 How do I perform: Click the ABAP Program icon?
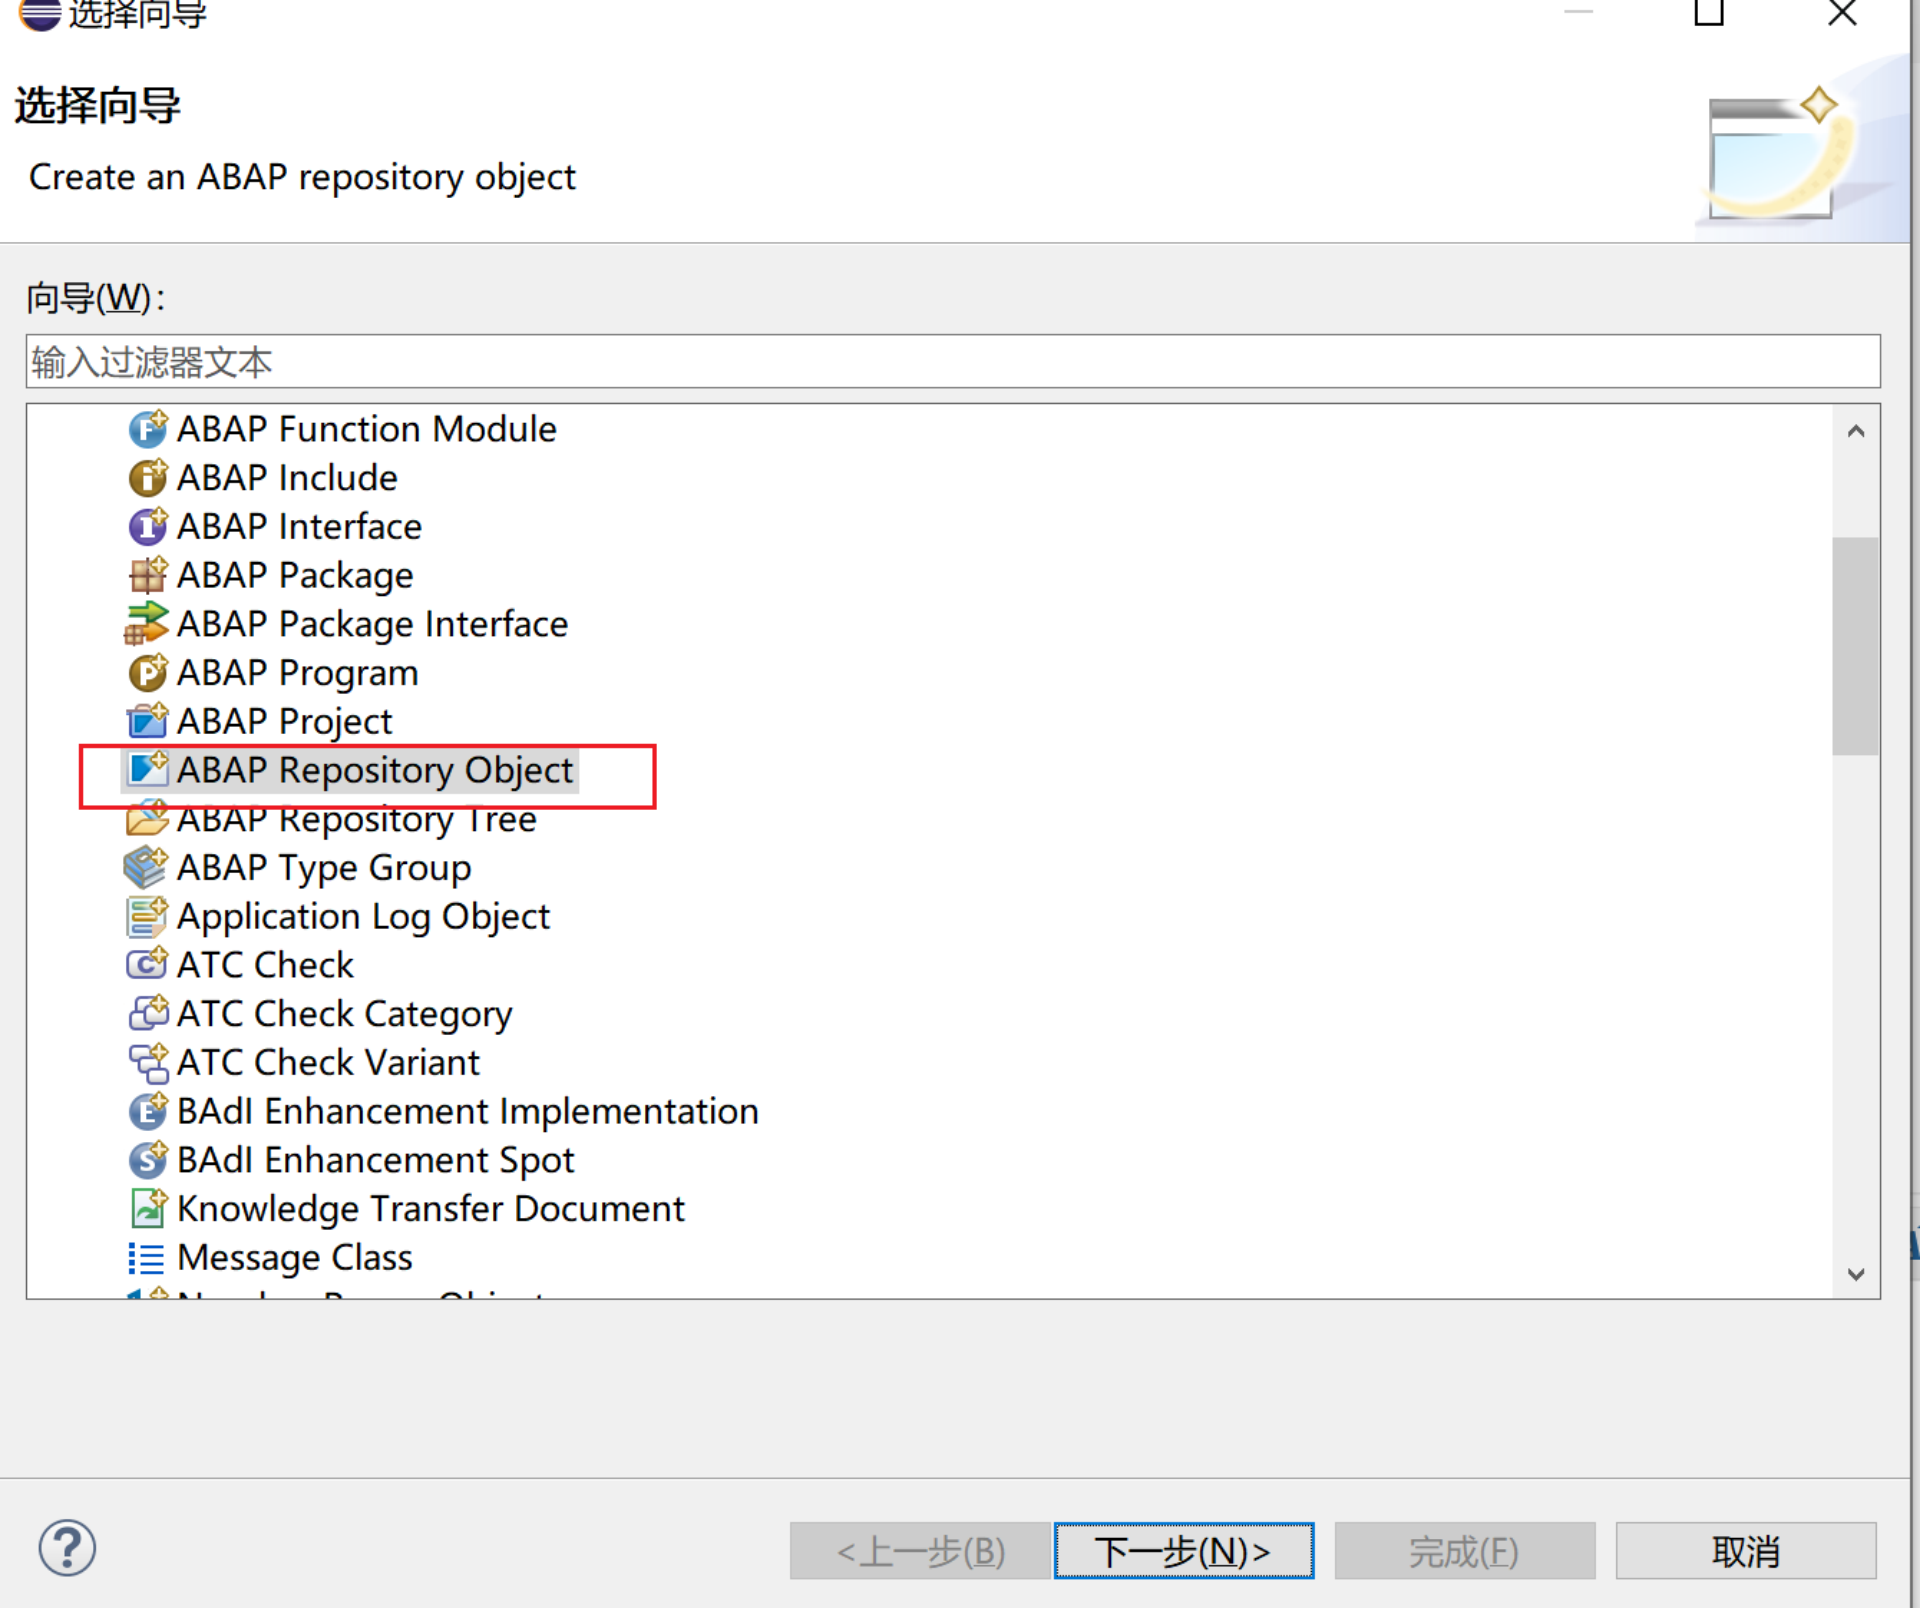coord(147,672)
